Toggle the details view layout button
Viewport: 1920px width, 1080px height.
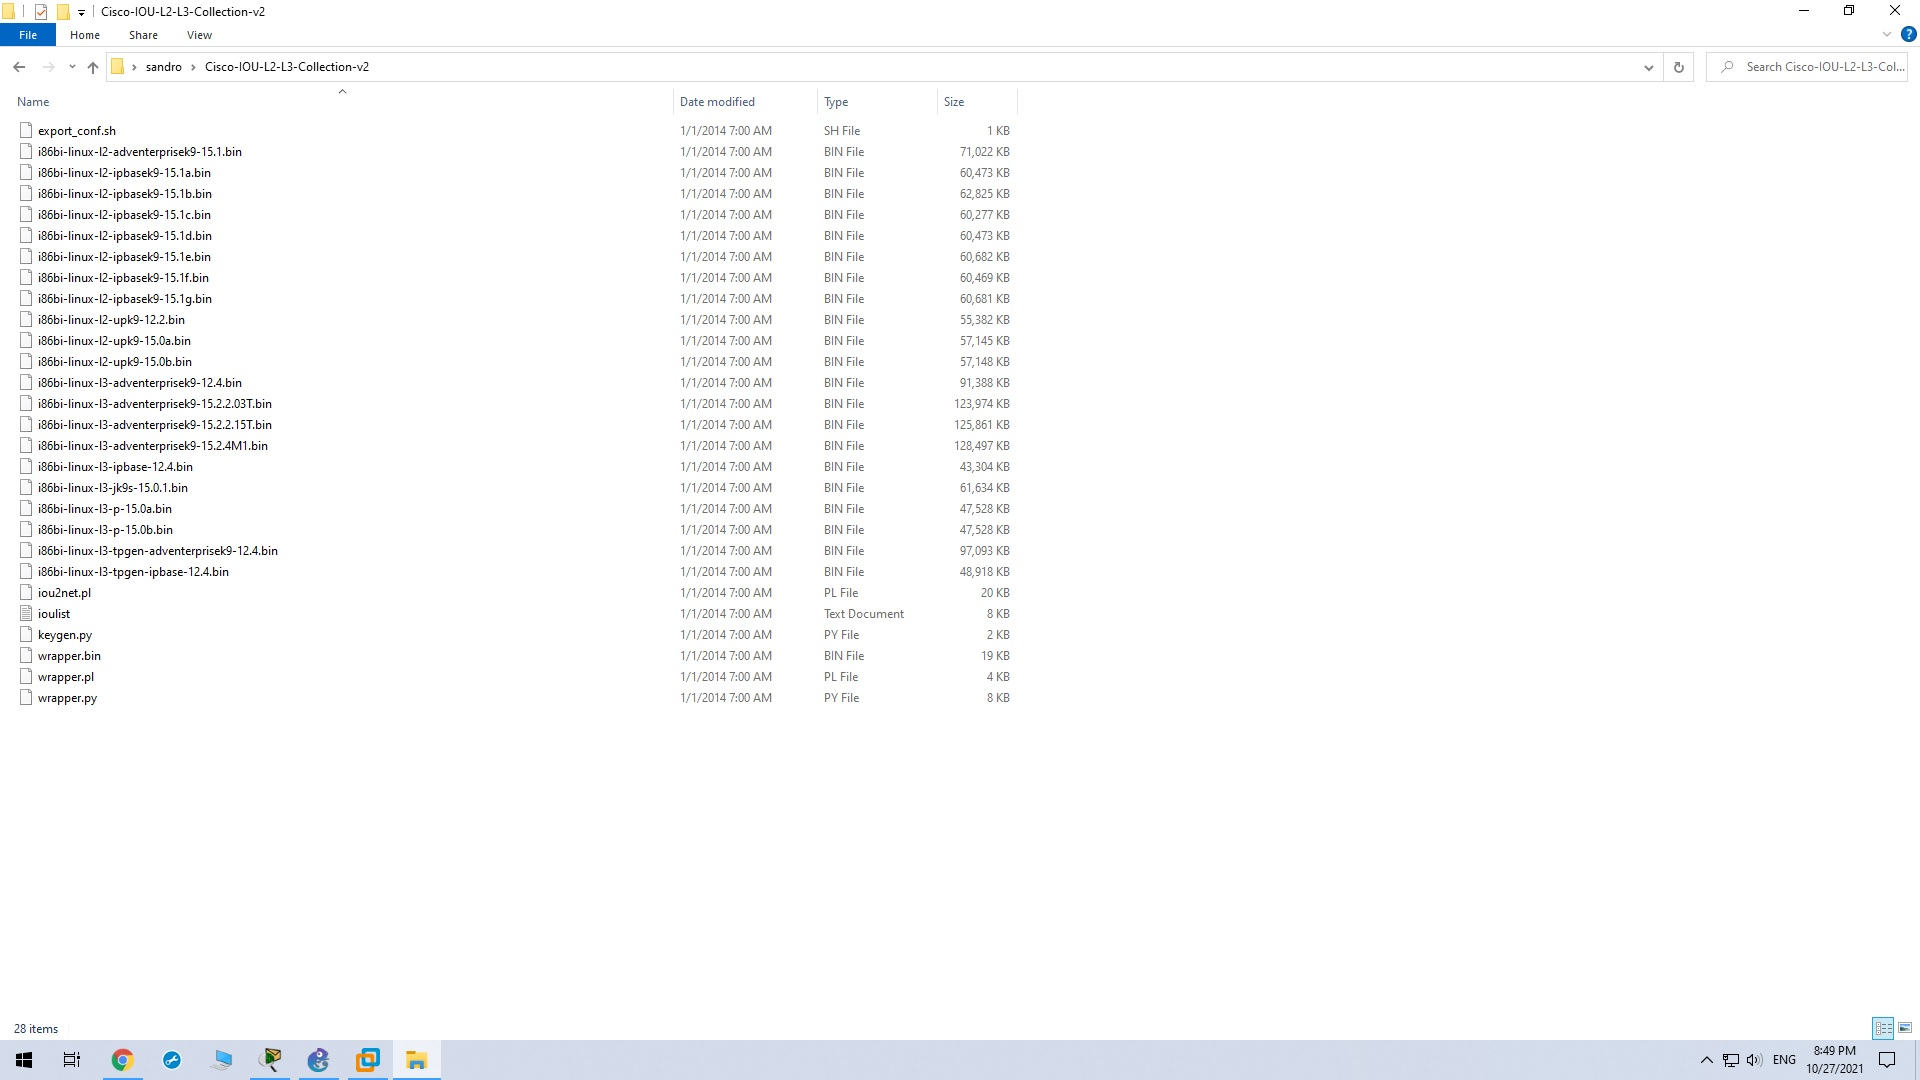1883,1028
